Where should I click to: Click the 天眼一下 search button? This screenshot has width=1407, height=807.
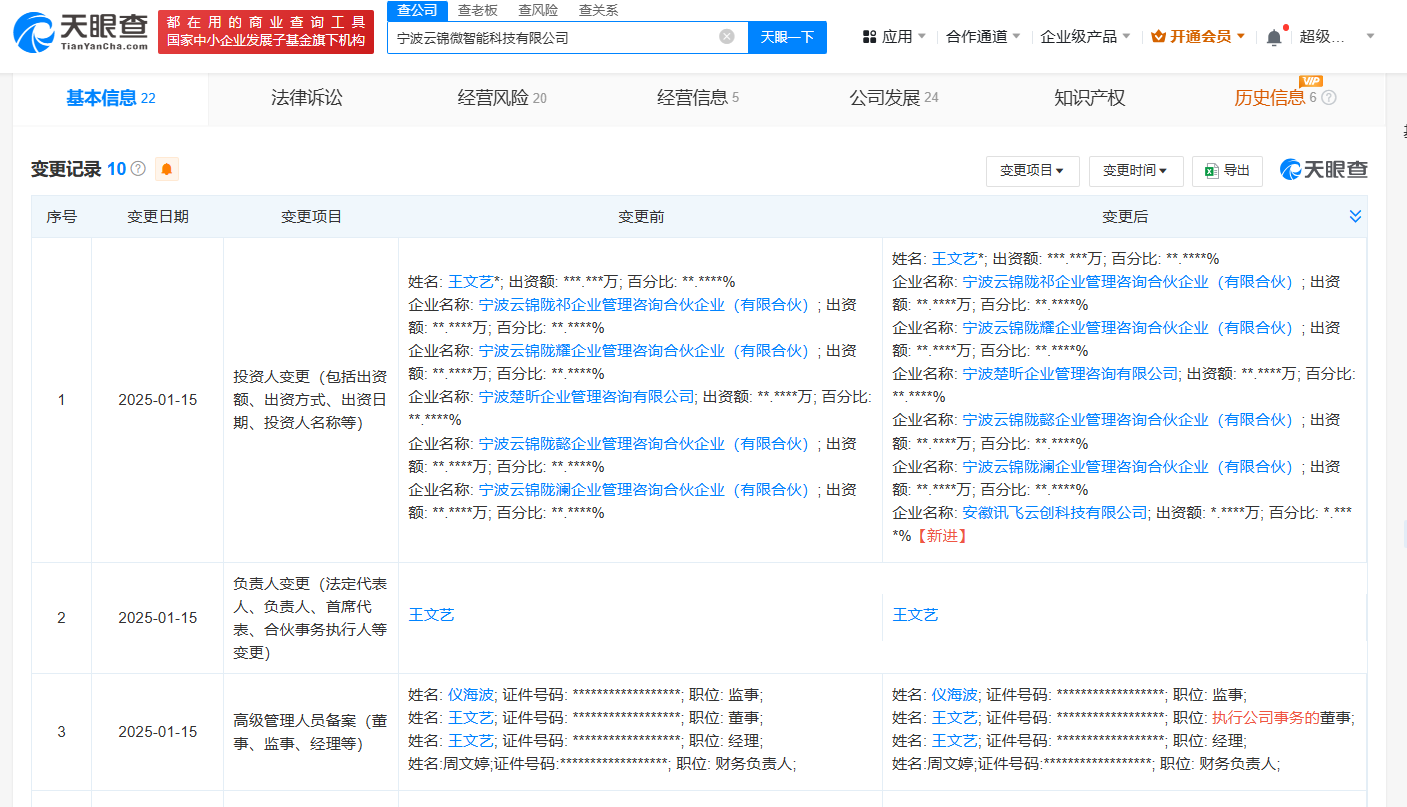click(x=787, y=37)
